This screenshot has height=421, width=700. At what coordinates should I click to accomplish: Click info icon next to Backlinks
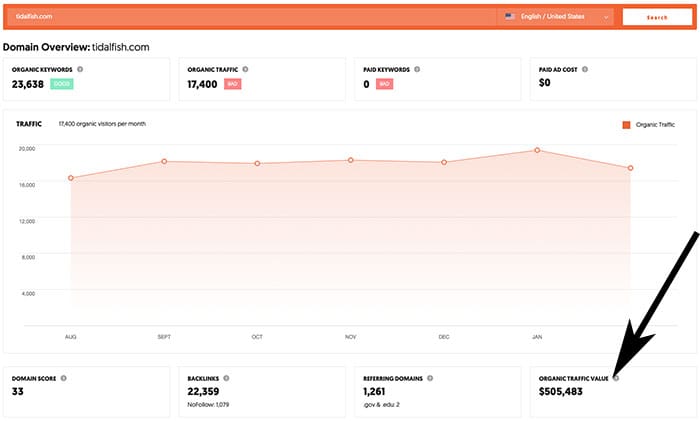pyautogui.click(x=226, y=378)
